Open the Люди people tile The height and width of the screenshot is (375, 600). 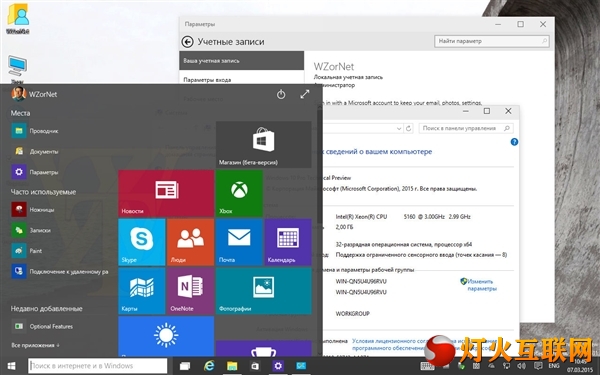coord(190,242)
